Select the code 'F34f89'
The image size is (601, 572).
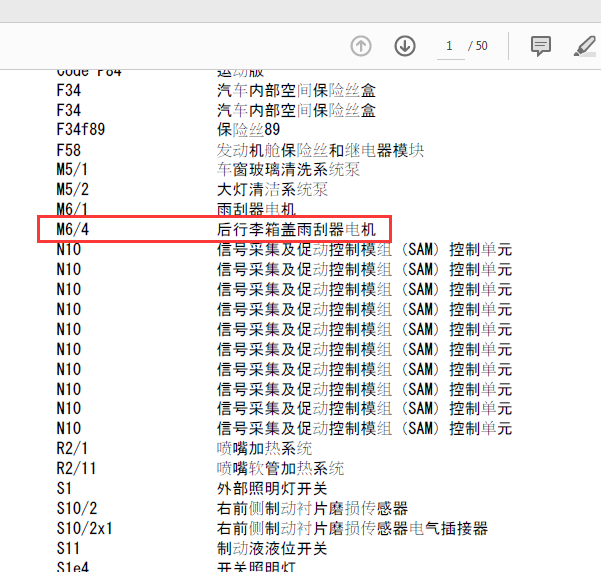tap(80, 130)
